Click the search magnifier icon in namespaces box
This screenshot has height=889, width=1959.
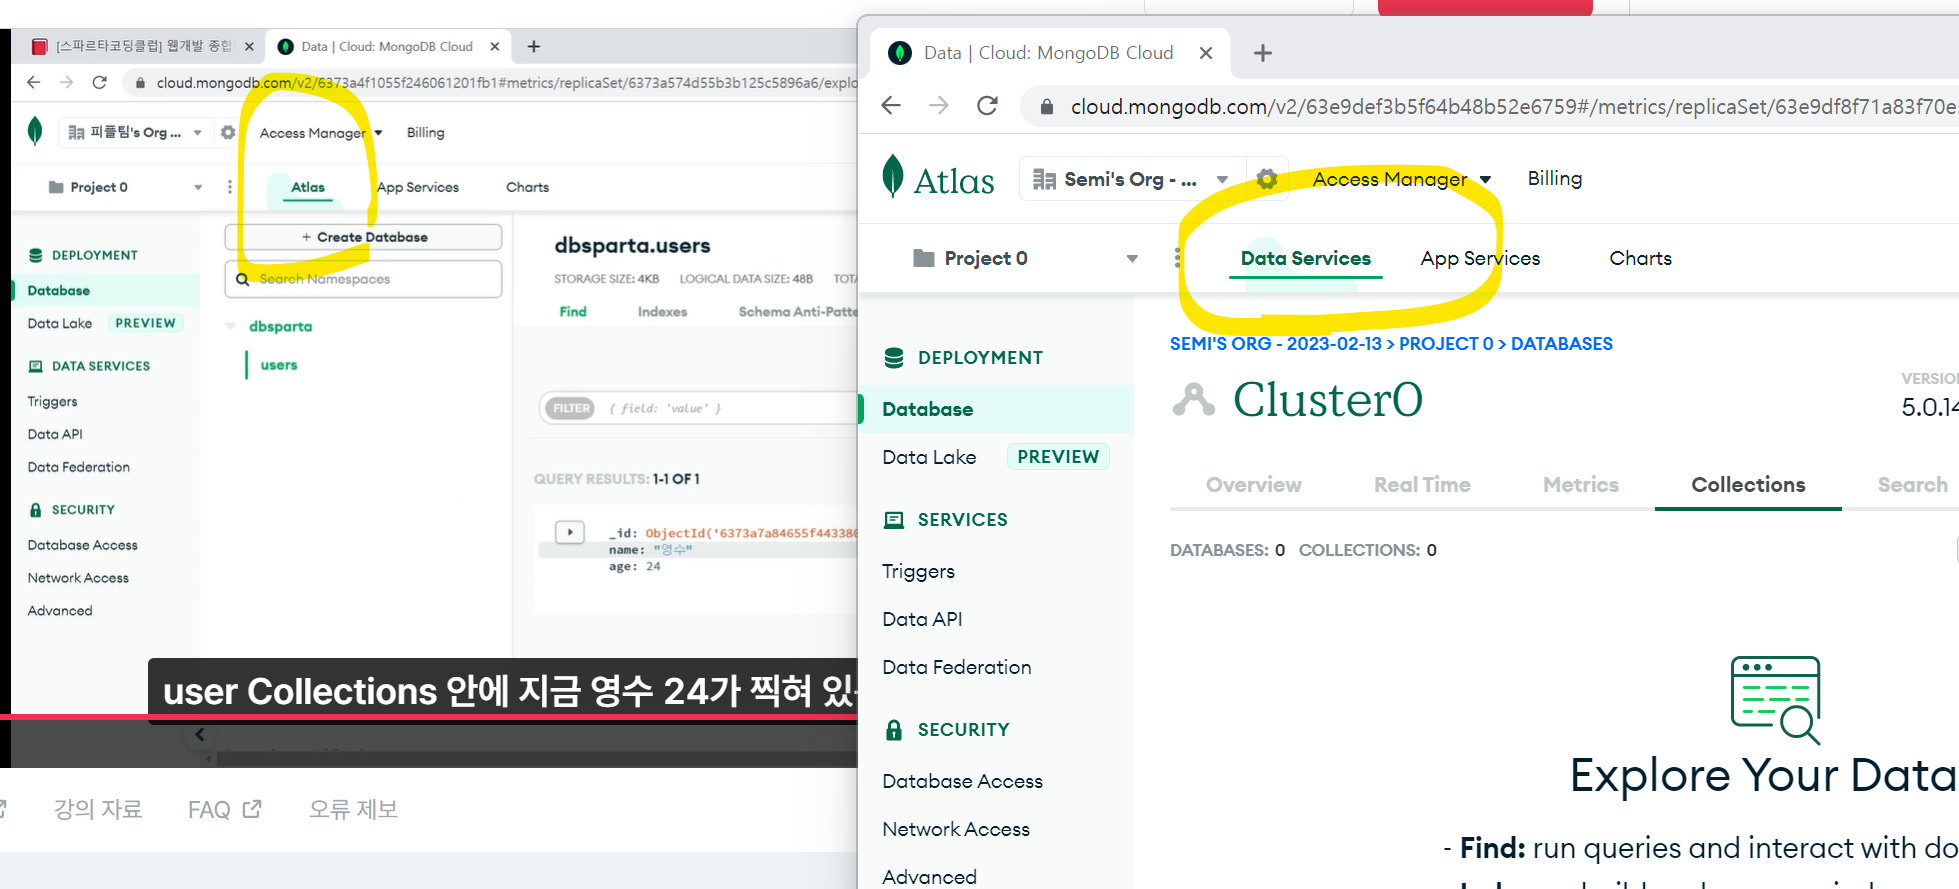coord(243,279)
